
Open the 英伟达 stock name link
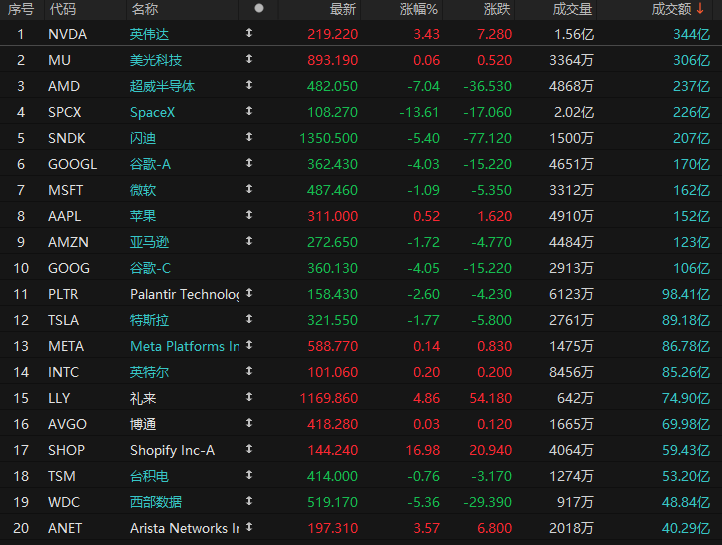149,34
